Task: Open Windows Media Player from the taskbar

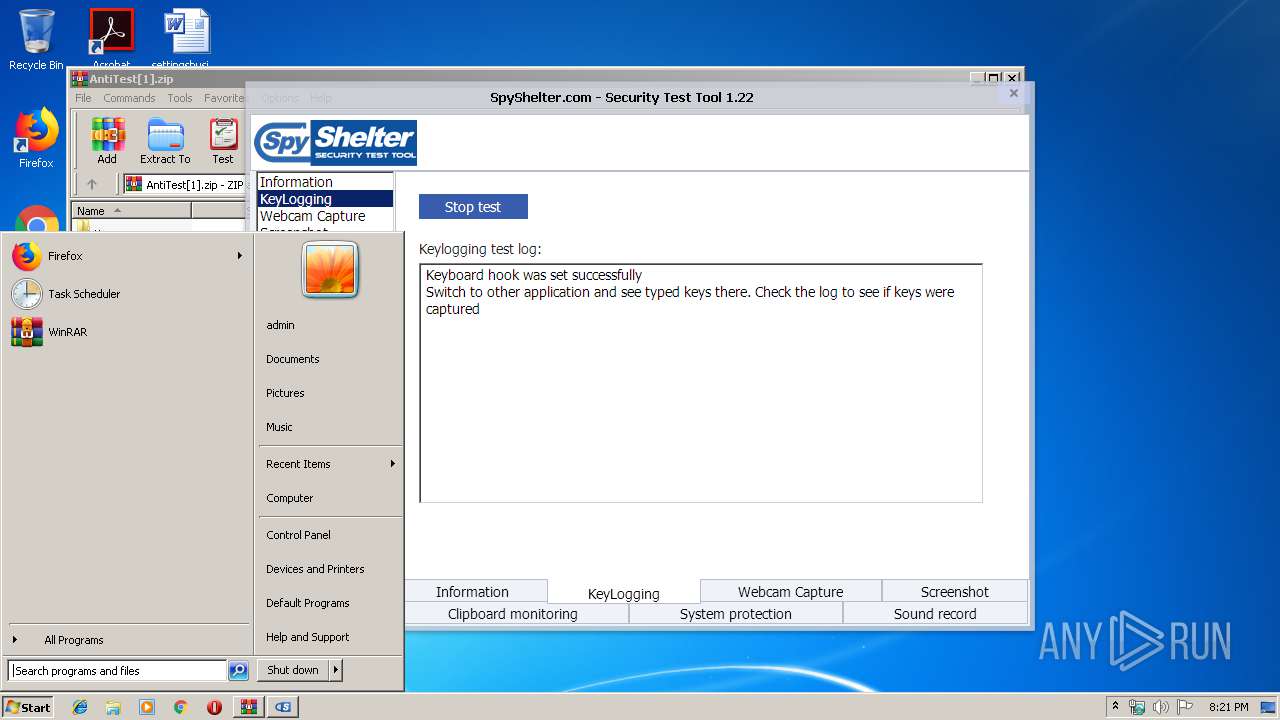Action: click(x=147, y=707)
